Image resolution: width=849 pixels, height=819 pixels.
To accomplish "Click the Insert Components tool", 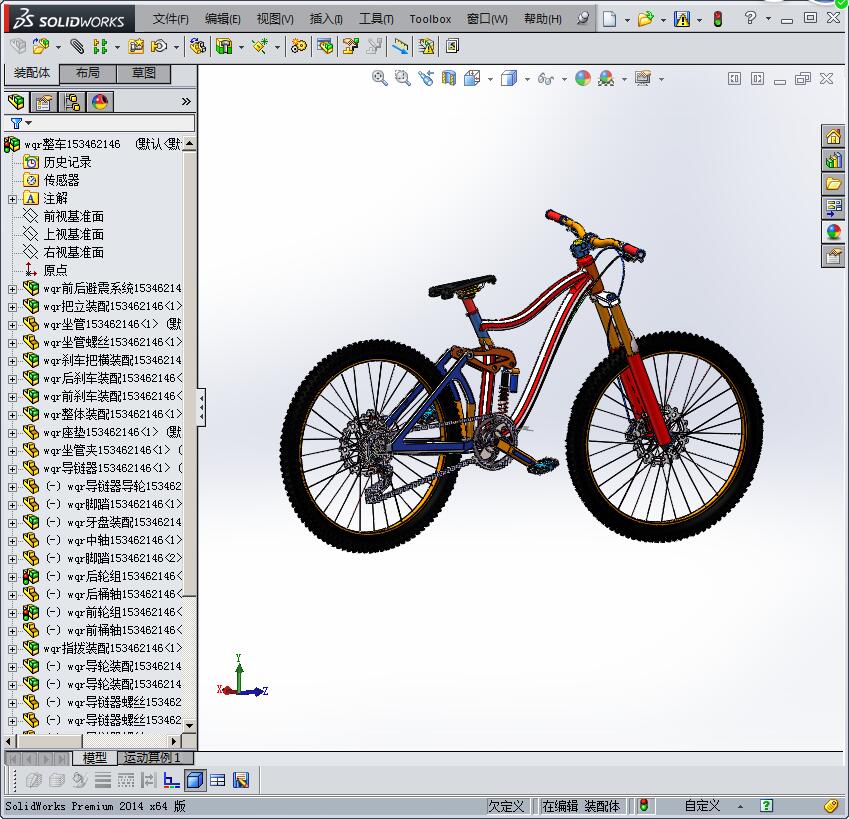I will [40, 47].
